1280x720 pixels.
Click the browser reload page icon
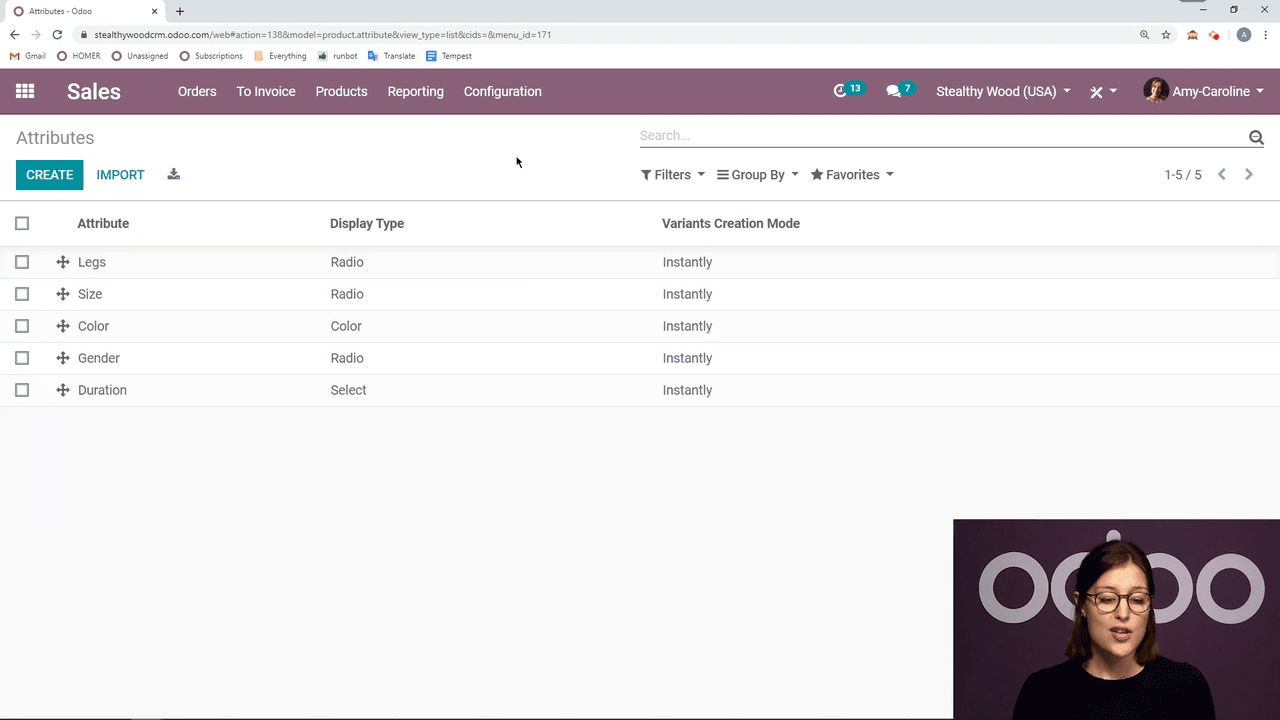pyautogui.click(x=57, y=35)
